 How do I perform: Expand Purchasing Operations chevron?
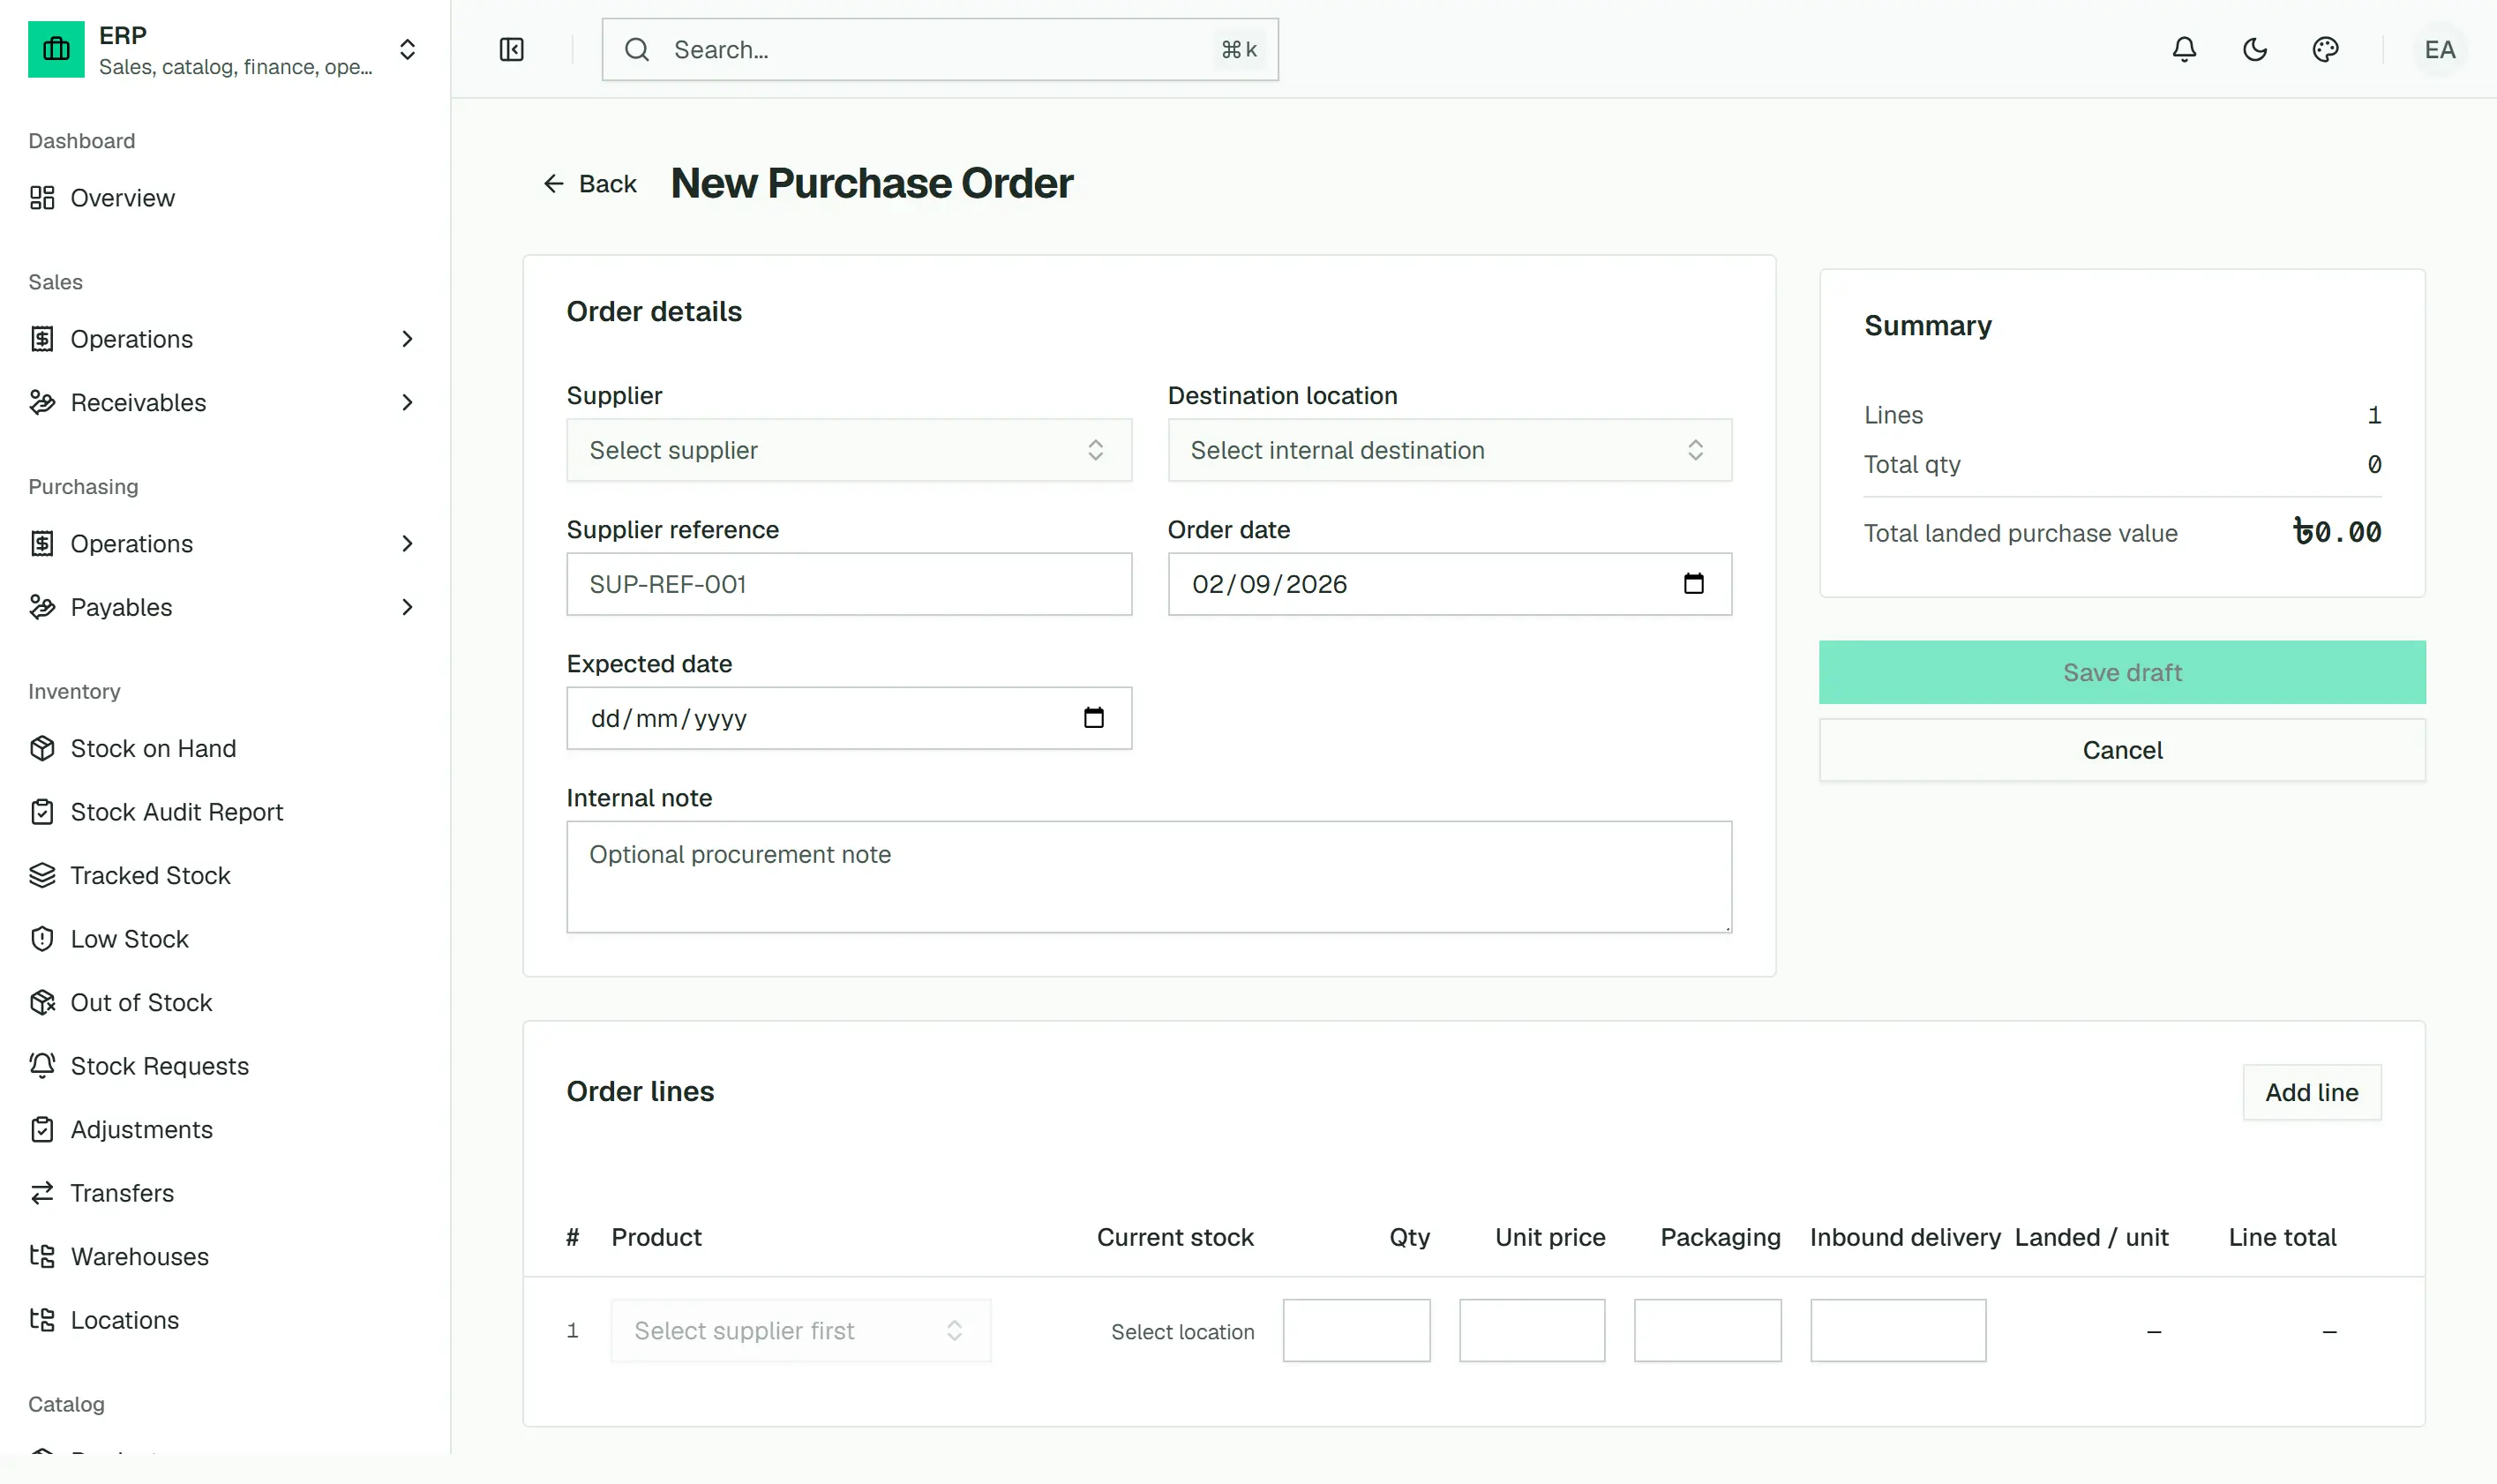click(x=407, y=543)
